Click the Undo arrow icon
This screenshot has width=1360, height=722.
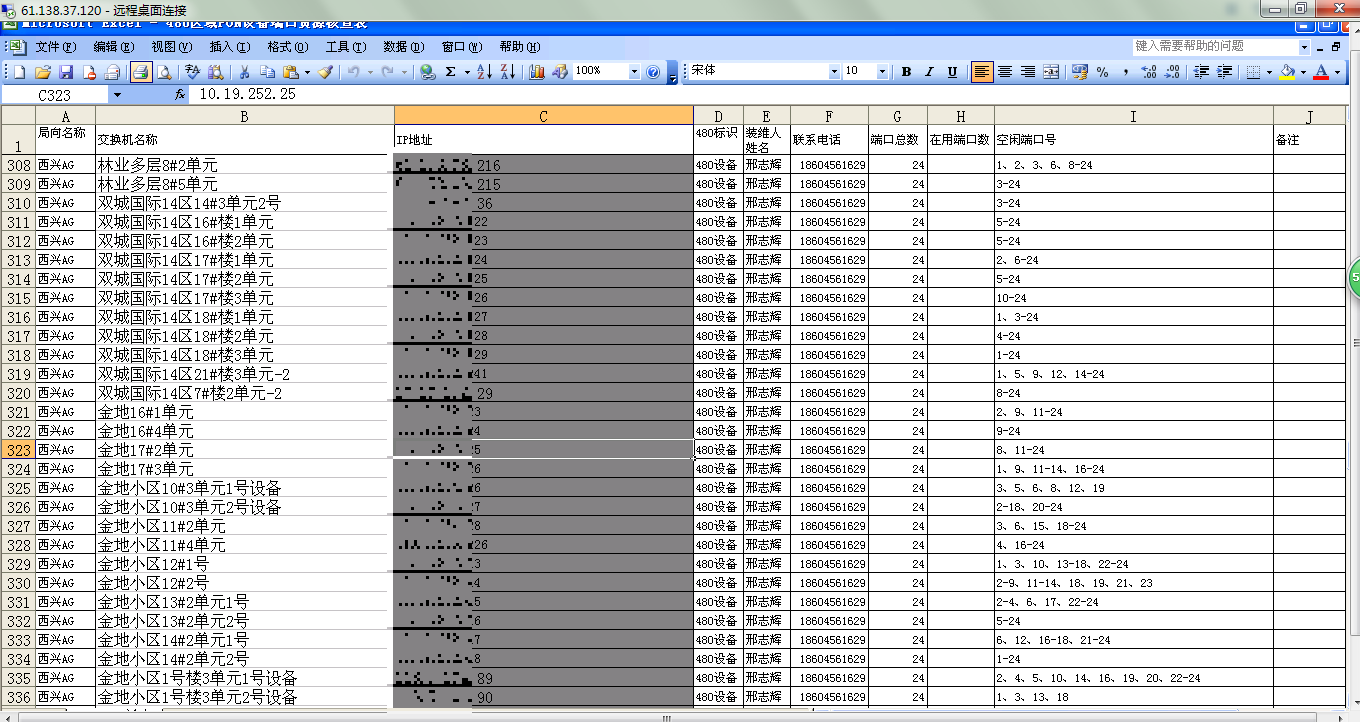click(x=353, y=72)
